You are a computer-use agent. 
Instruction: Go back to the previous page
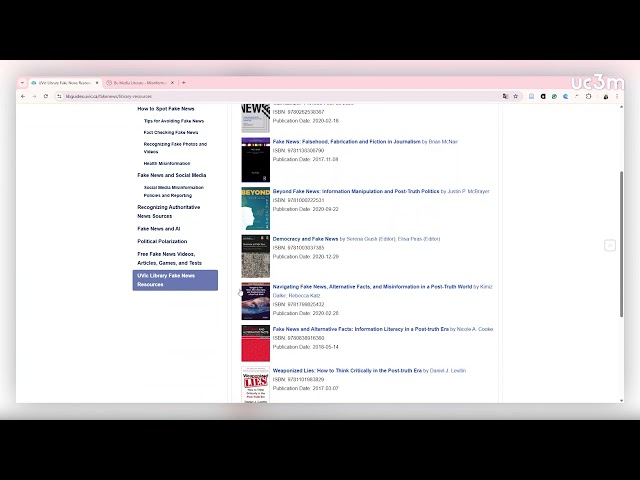(23, 96)
